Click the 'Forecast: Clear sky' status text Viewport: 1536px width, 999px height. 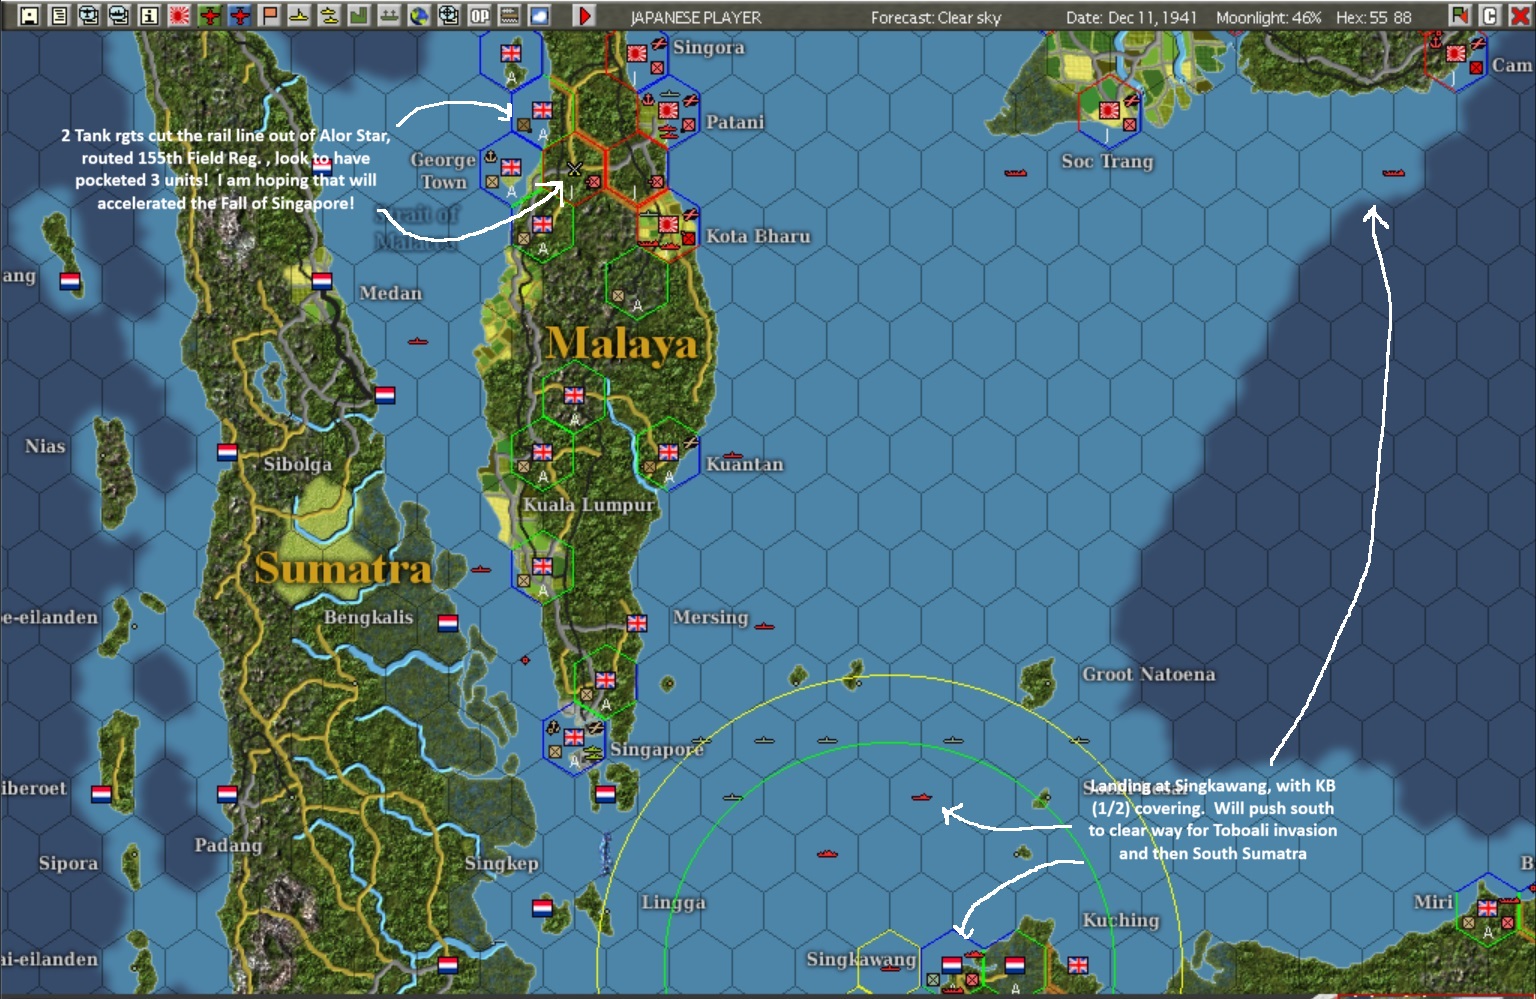coord(935,17)
